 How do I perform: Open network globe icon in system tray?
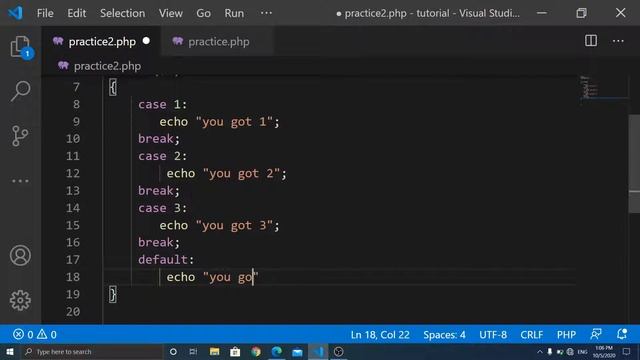570,352
